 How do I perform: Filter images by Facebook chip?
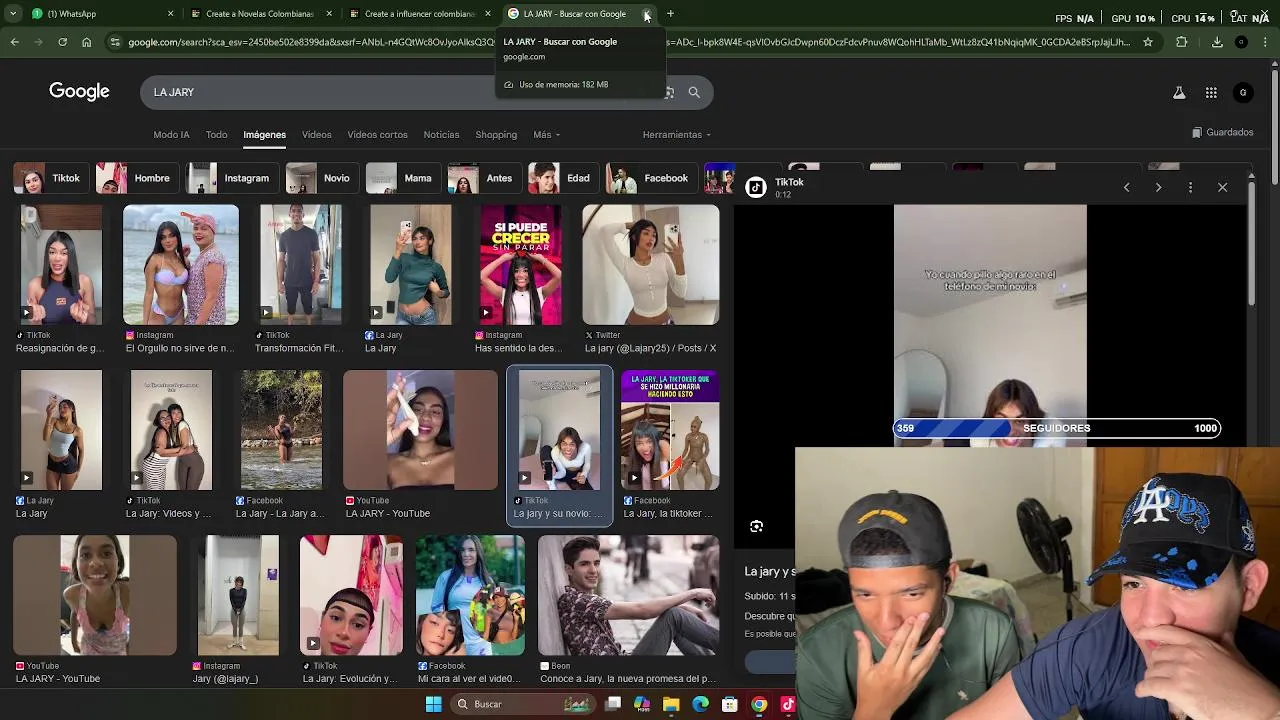point(650,178)
